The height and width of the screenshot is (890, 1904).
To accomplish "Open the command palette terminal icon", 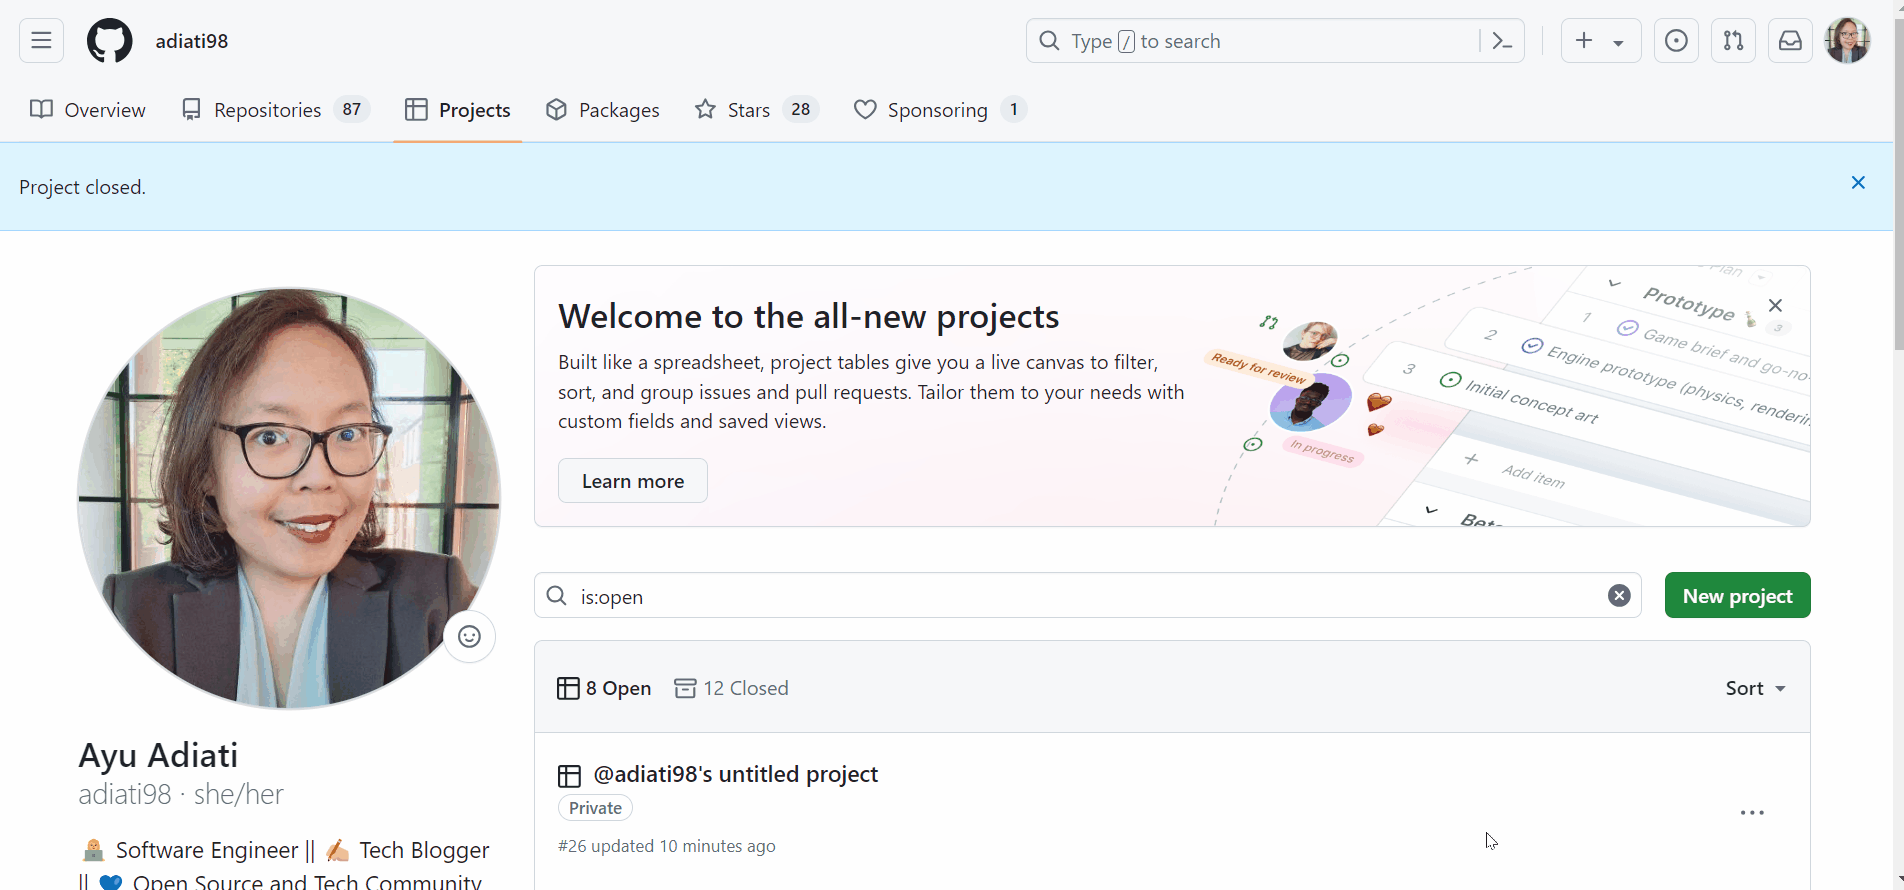I will pyautogui.click(x=1503, y=40).
